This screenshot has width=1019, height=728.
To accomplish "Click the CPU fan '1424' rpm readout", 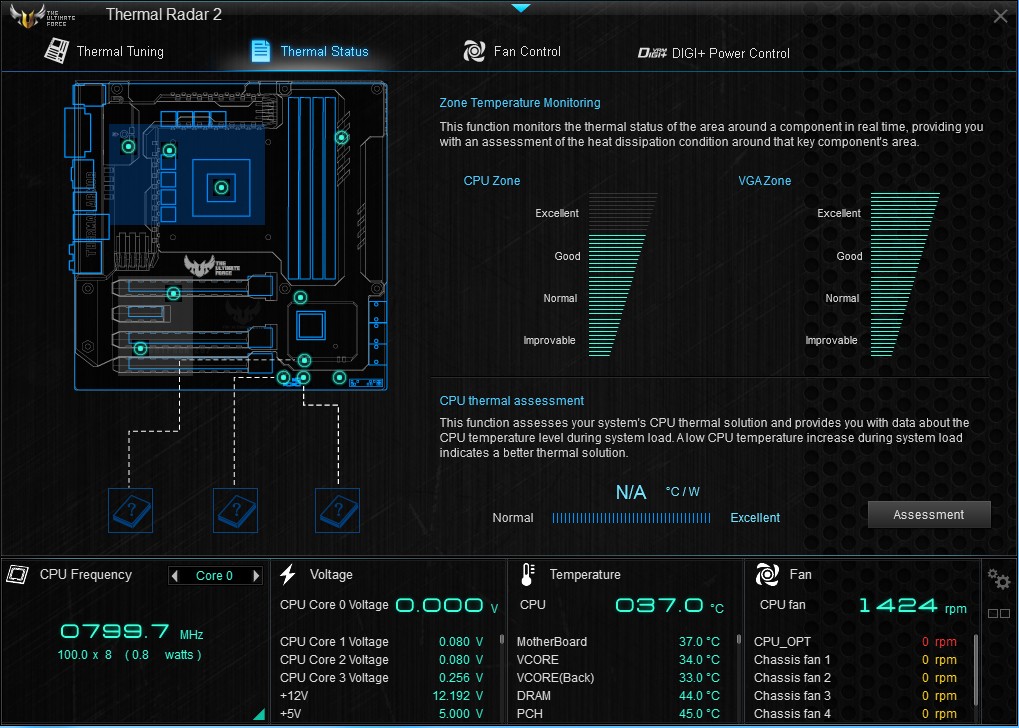I will 898,606.
